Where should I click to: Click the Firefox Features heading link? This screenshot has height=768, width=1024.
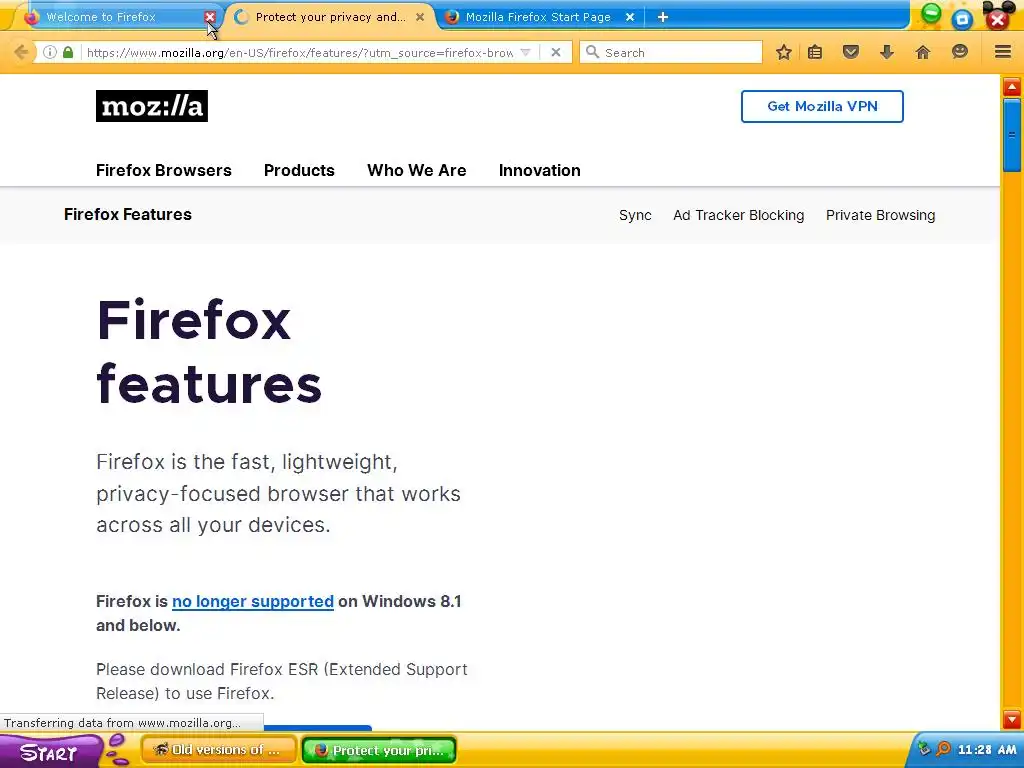click(128, 214)
